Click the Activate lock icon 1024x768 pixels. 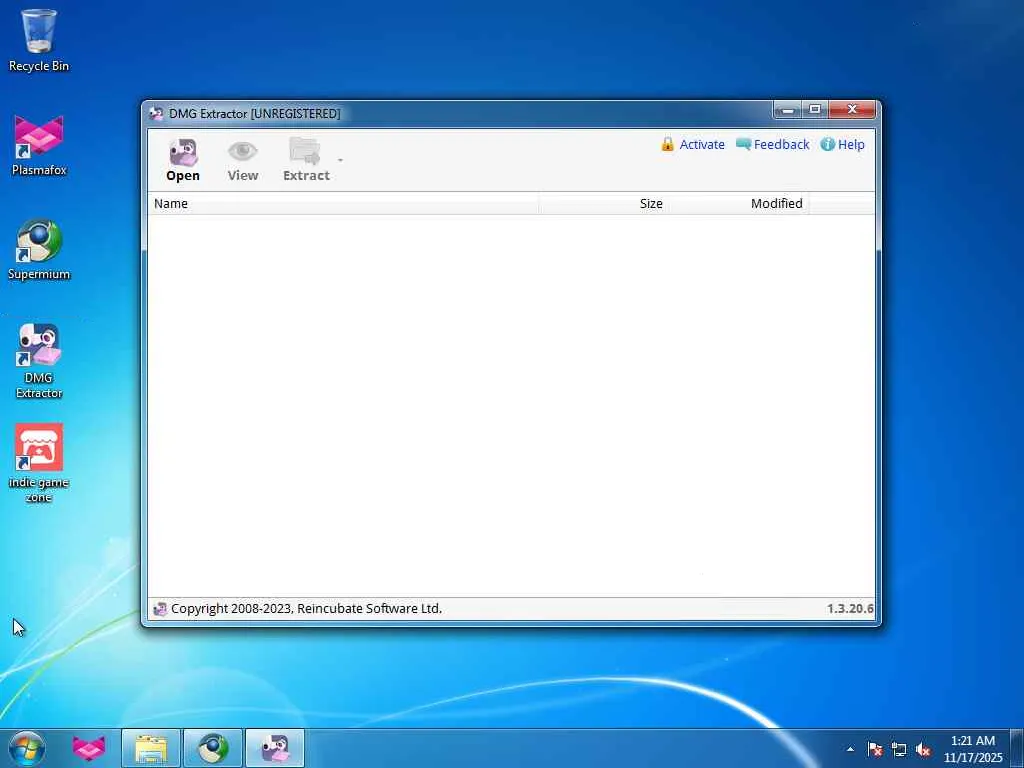[x=667, y=144]
